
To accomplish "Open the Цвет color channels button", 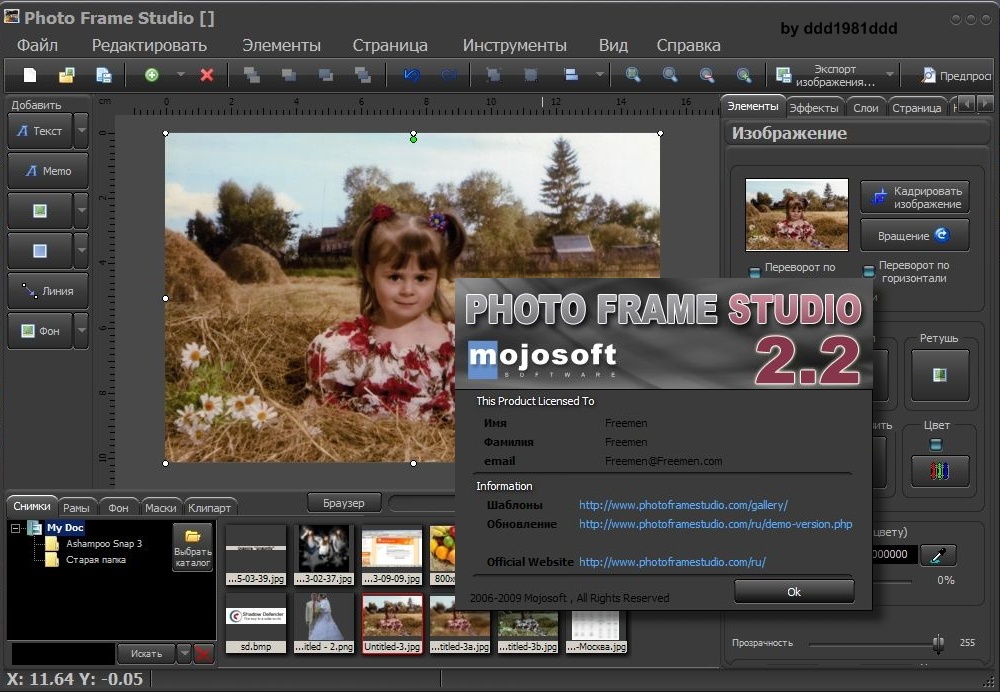I will (x=940, y=471).
